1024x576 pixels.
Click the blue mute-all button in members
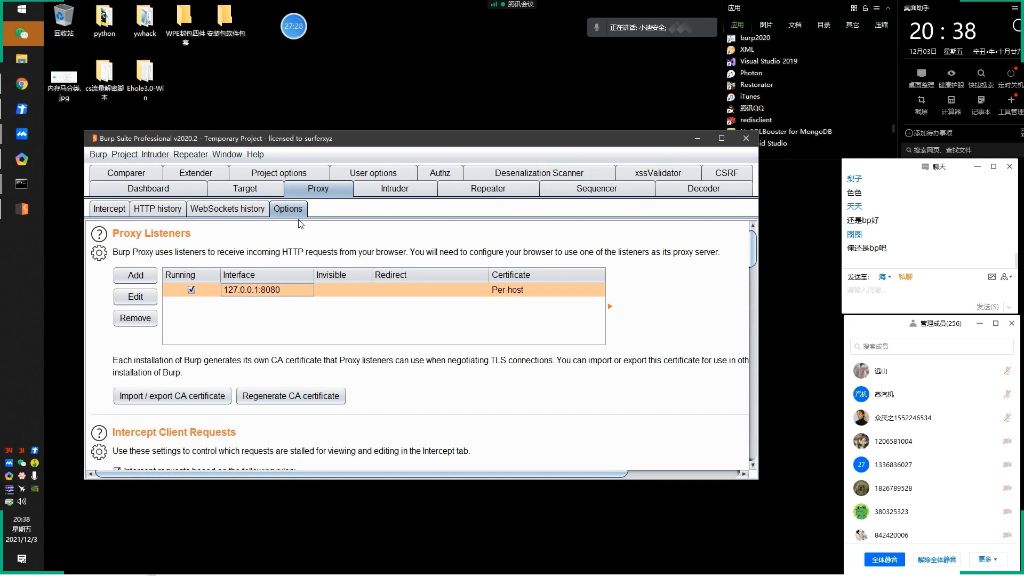coord(884,560)
